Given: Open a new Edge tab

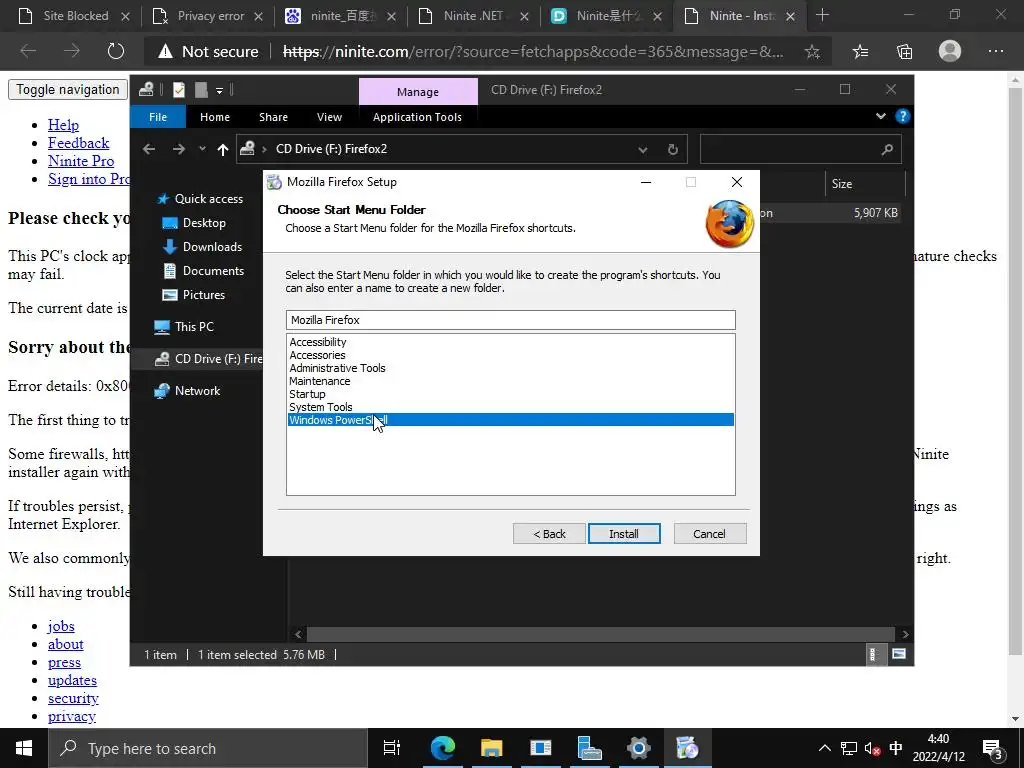Looking at the screenshot, I should tap(822, 16).
